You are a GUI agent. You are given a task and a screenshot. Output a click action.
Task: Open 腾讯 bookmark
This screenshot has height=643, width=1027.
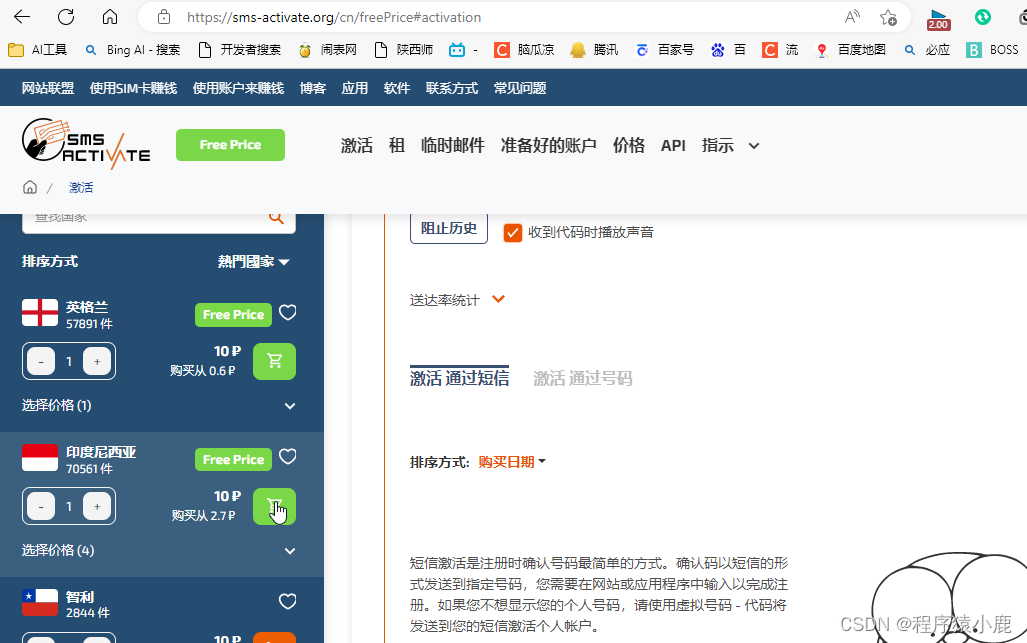point(594,50)
